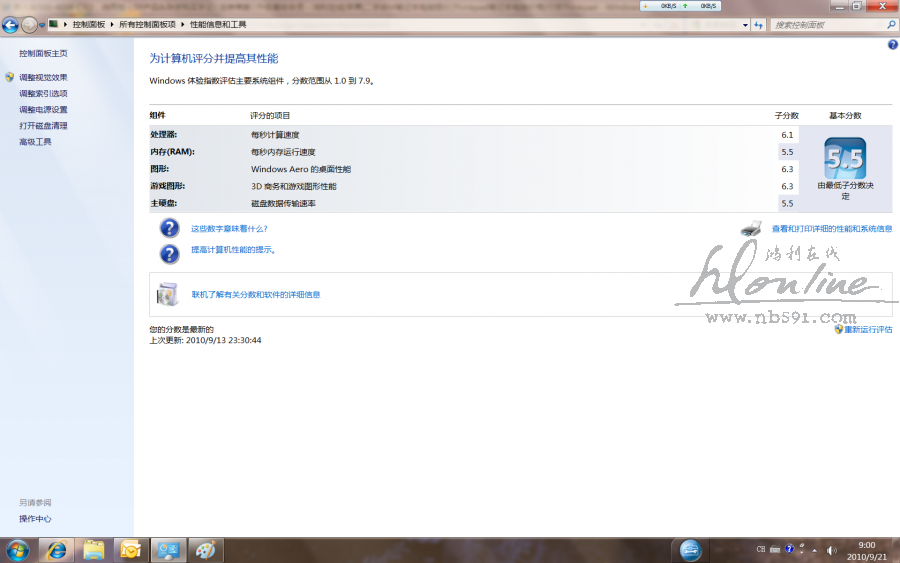Click the question icon beside 这些数字意味着什么
The width and height of the screenshot is (900, 563).
(x=169, y=228)
